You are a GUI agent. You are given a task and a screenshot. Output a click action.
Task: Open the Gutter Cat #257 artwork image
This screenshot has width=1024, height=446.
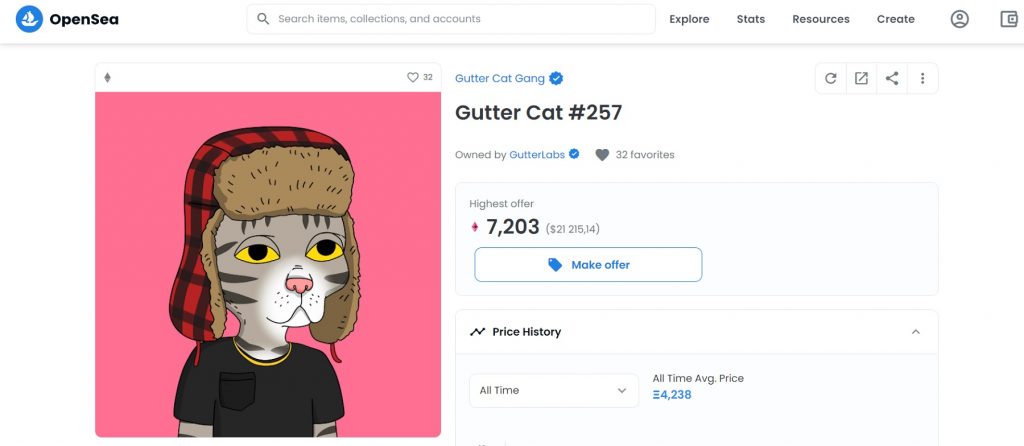[268, 264]
